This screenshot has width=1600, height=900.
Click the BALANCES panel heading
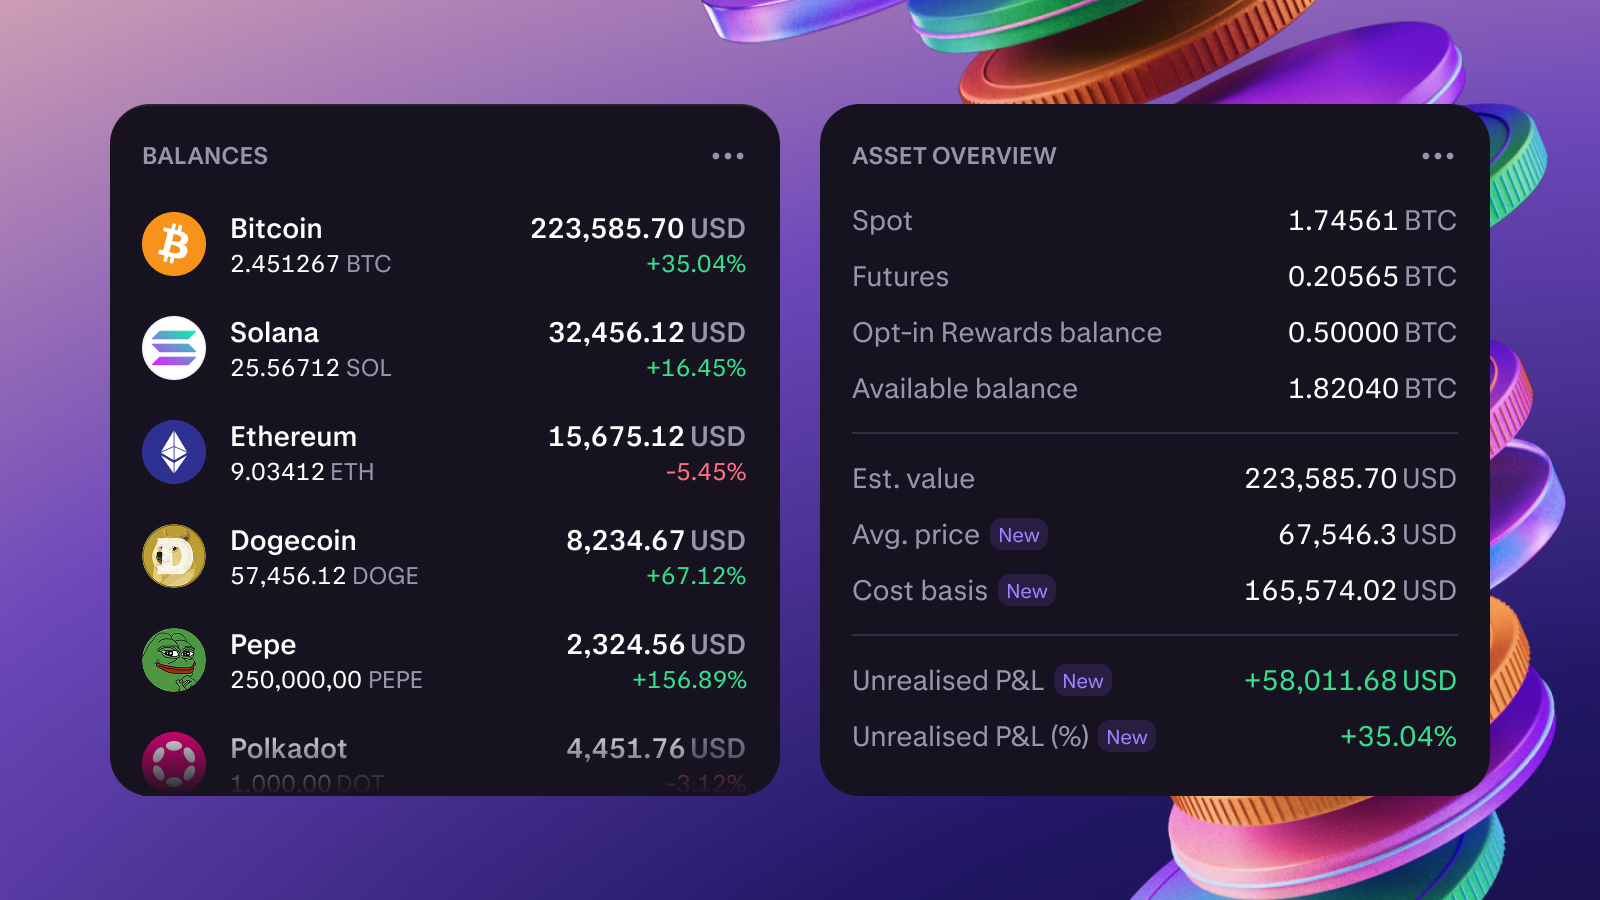tap(205, 156)
